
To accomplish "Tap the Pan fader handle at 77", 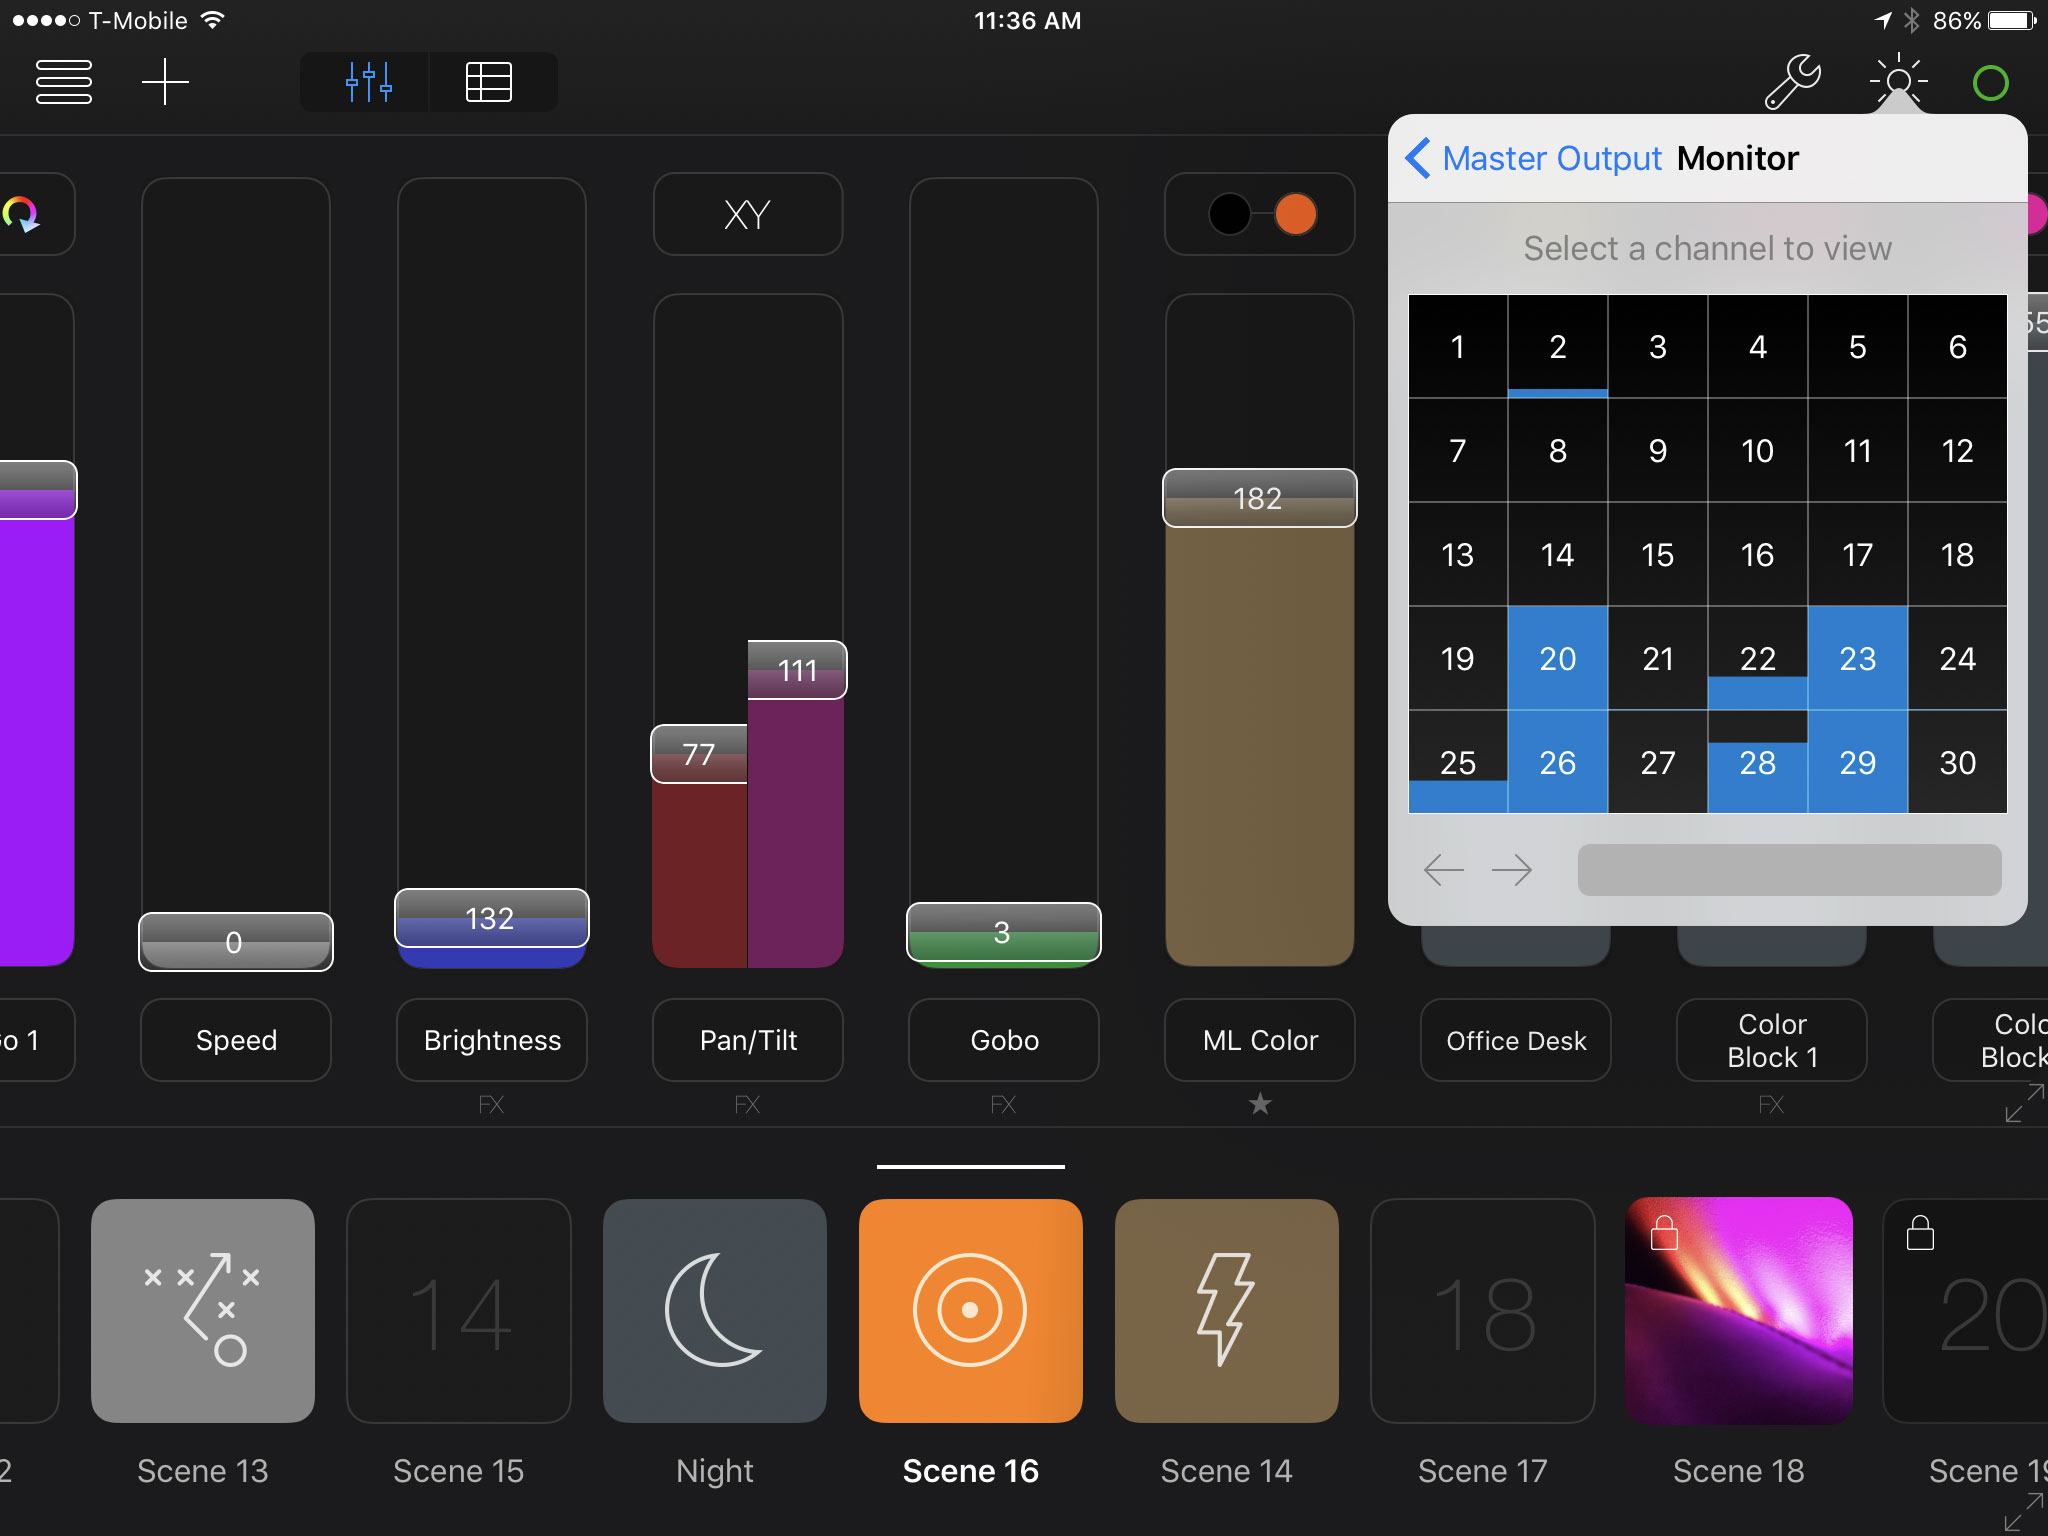I will (699, 754).
